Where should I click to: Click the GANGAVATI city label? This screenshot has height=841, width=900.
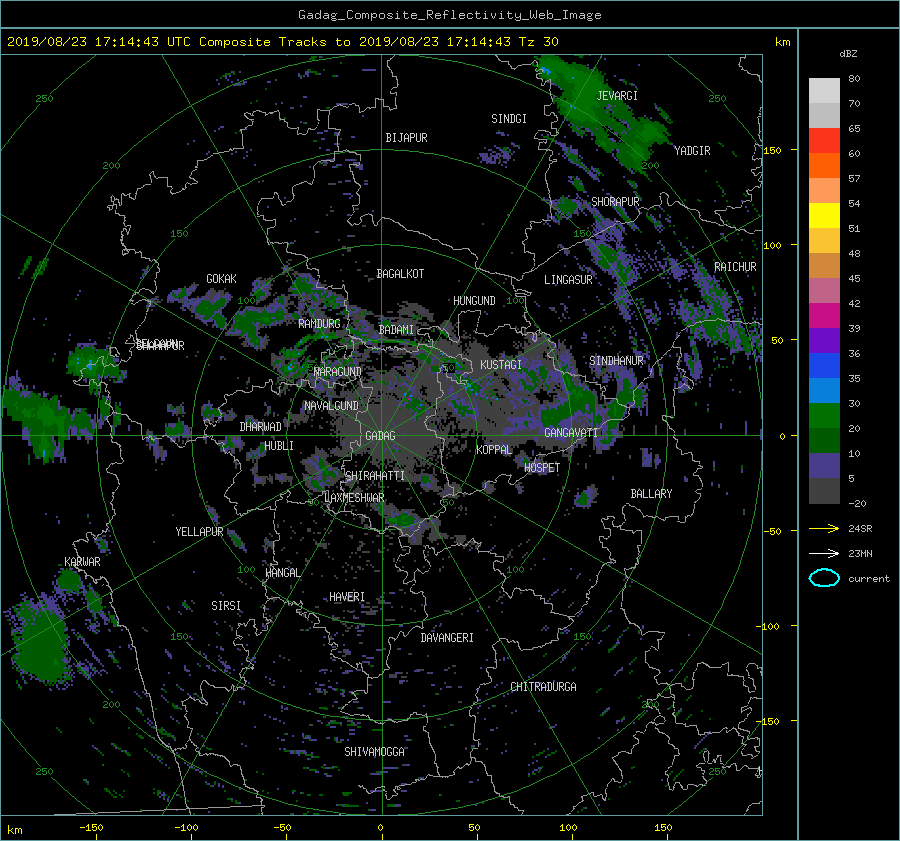pyautogui.click(x=571, y=432)
